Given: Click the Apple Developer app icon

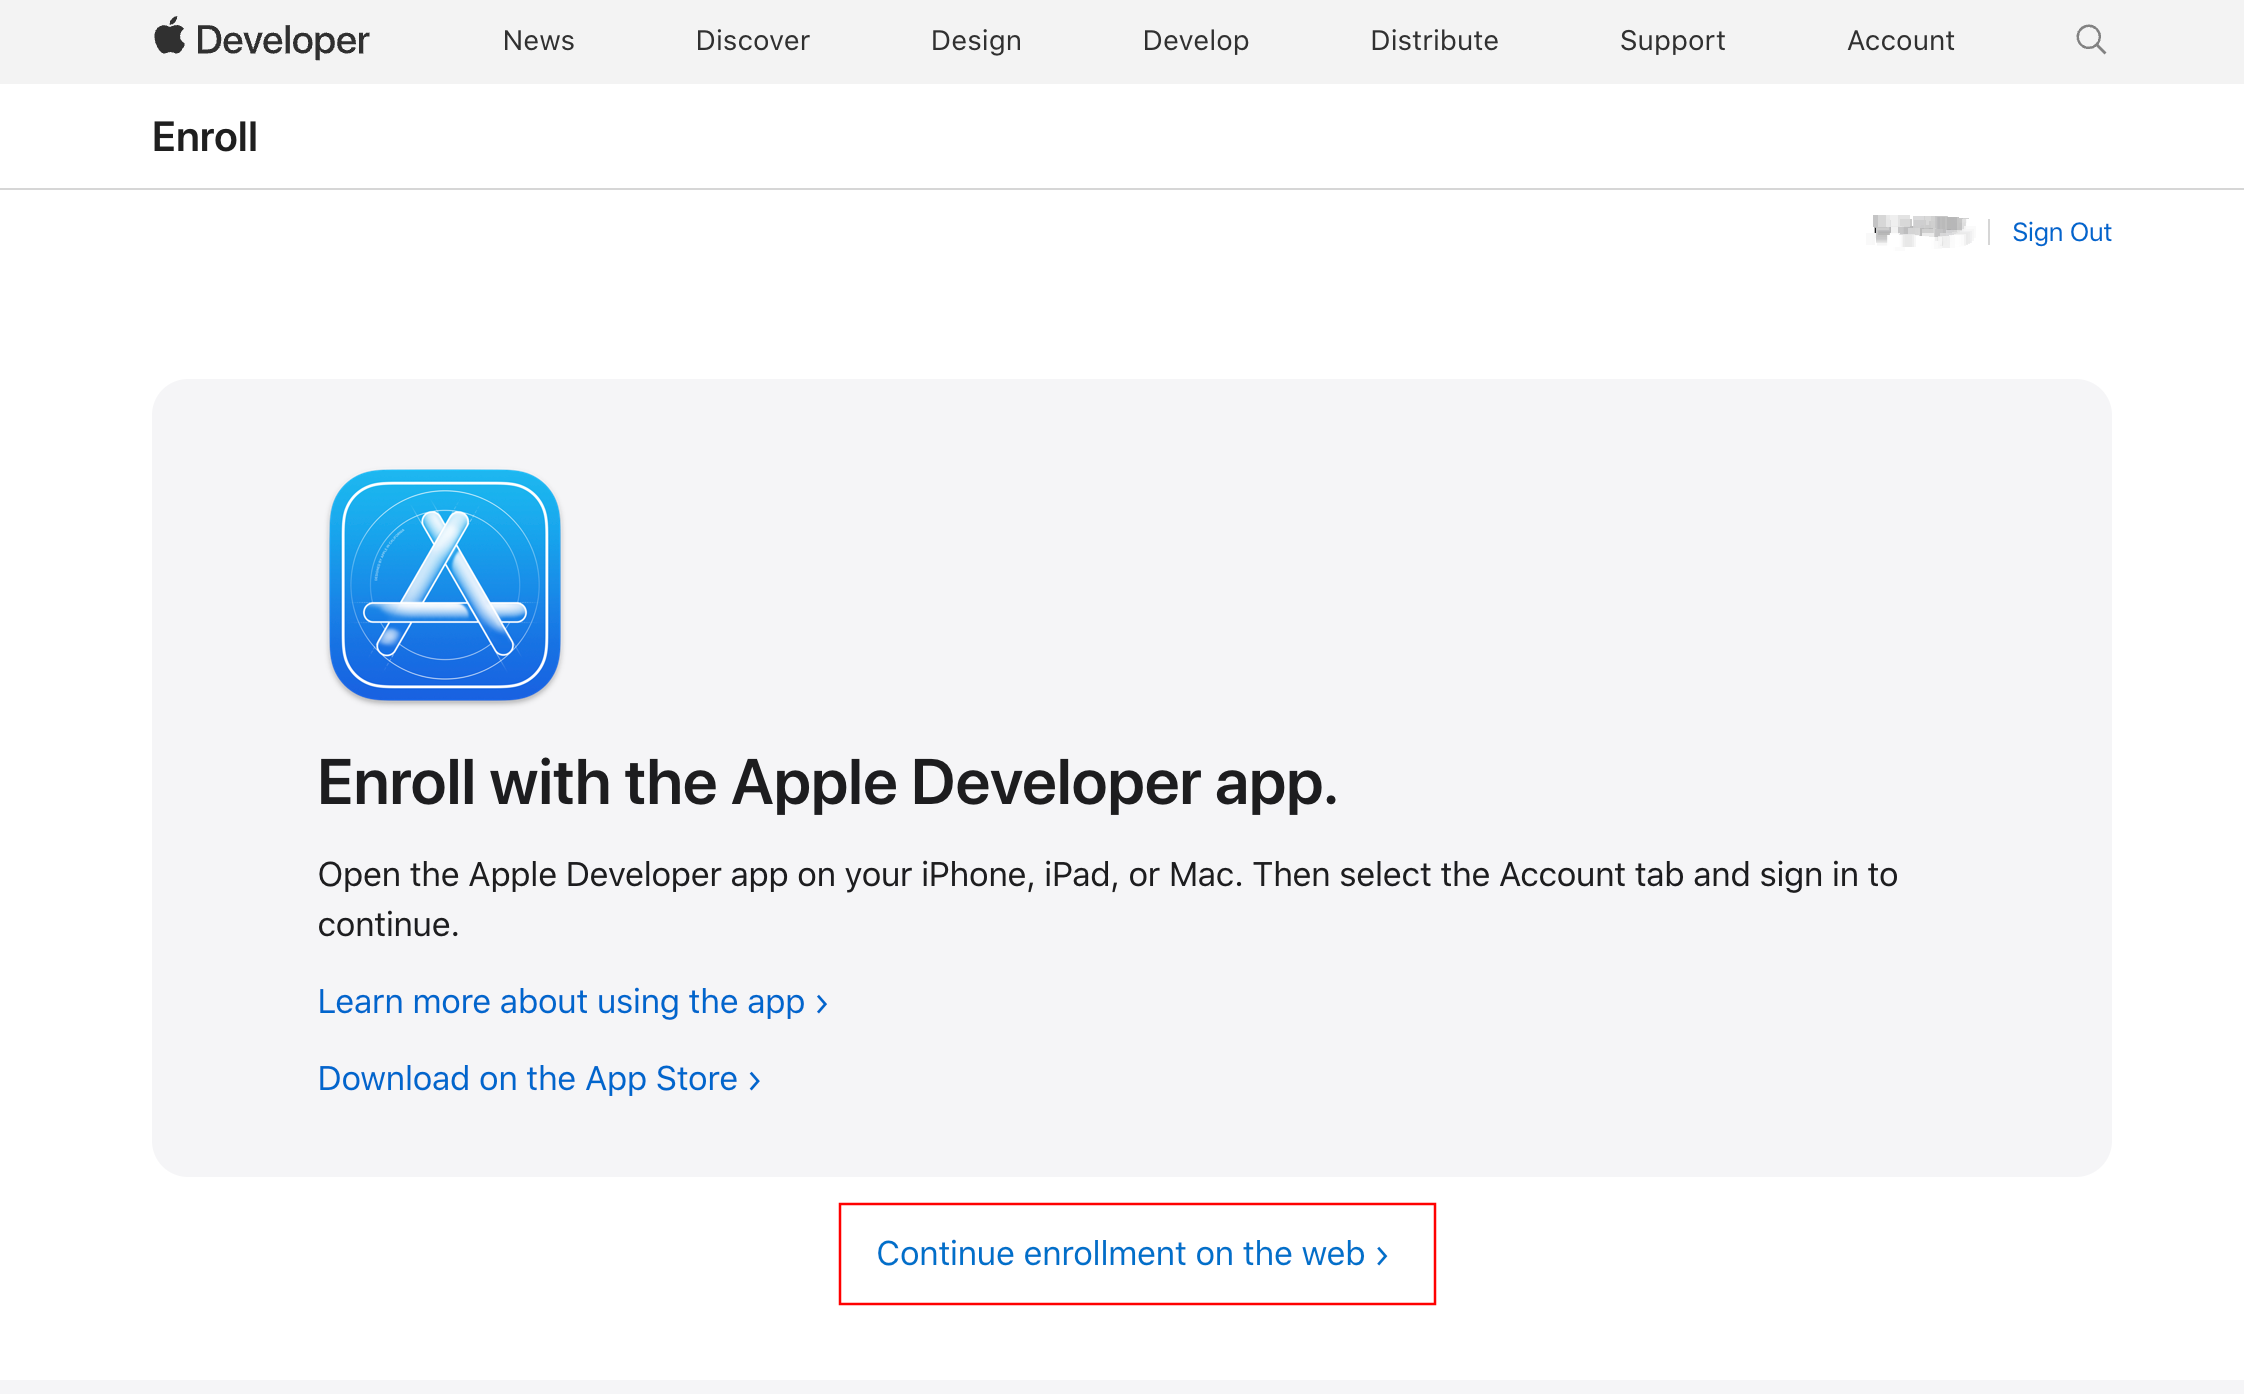Looking at the screenshot, I should pos(445,585).
